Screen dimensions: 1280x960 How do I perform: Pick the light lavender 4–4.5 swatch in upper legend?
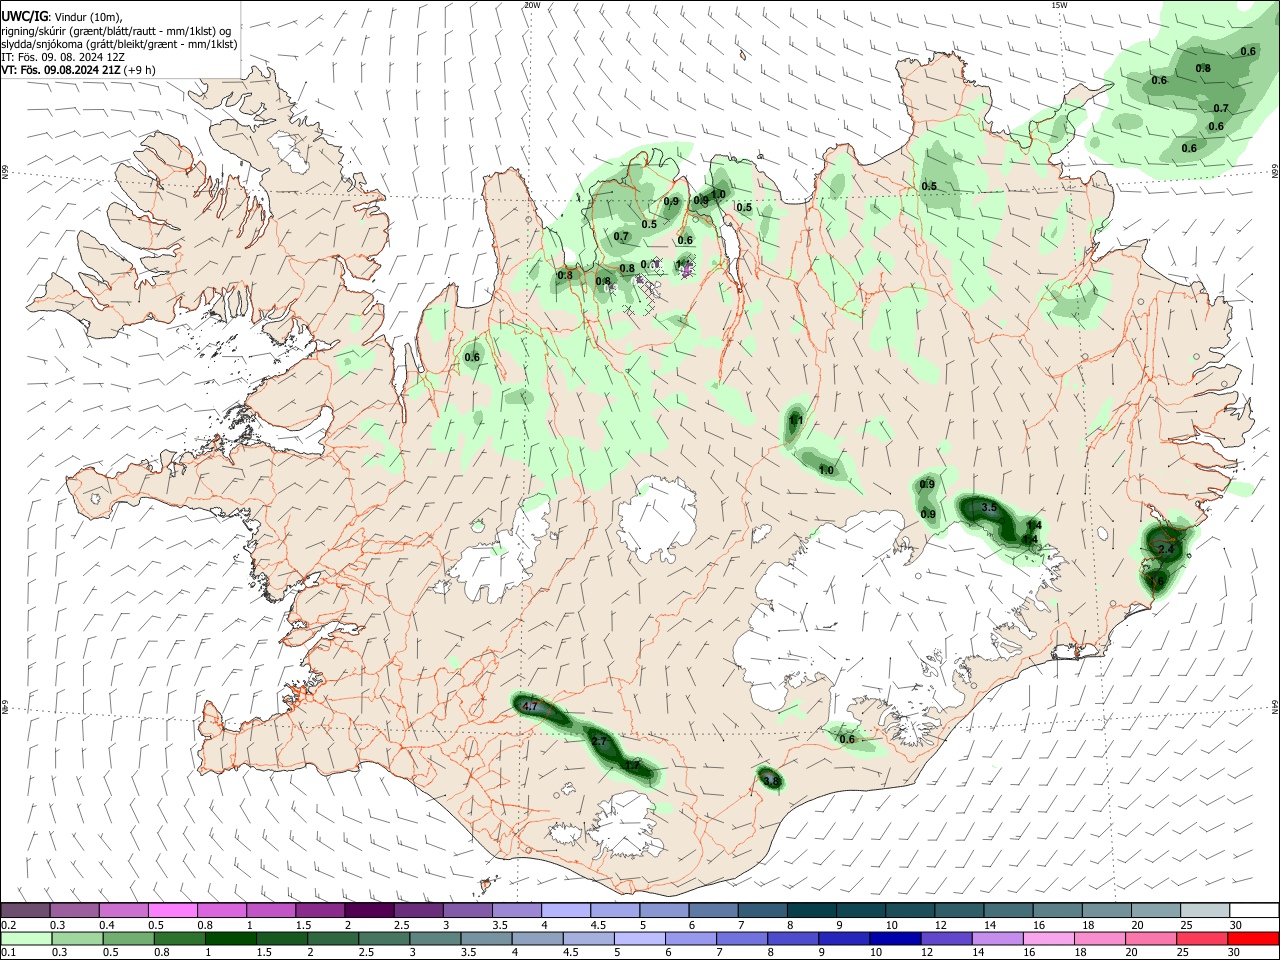click(x=565, y=910)
